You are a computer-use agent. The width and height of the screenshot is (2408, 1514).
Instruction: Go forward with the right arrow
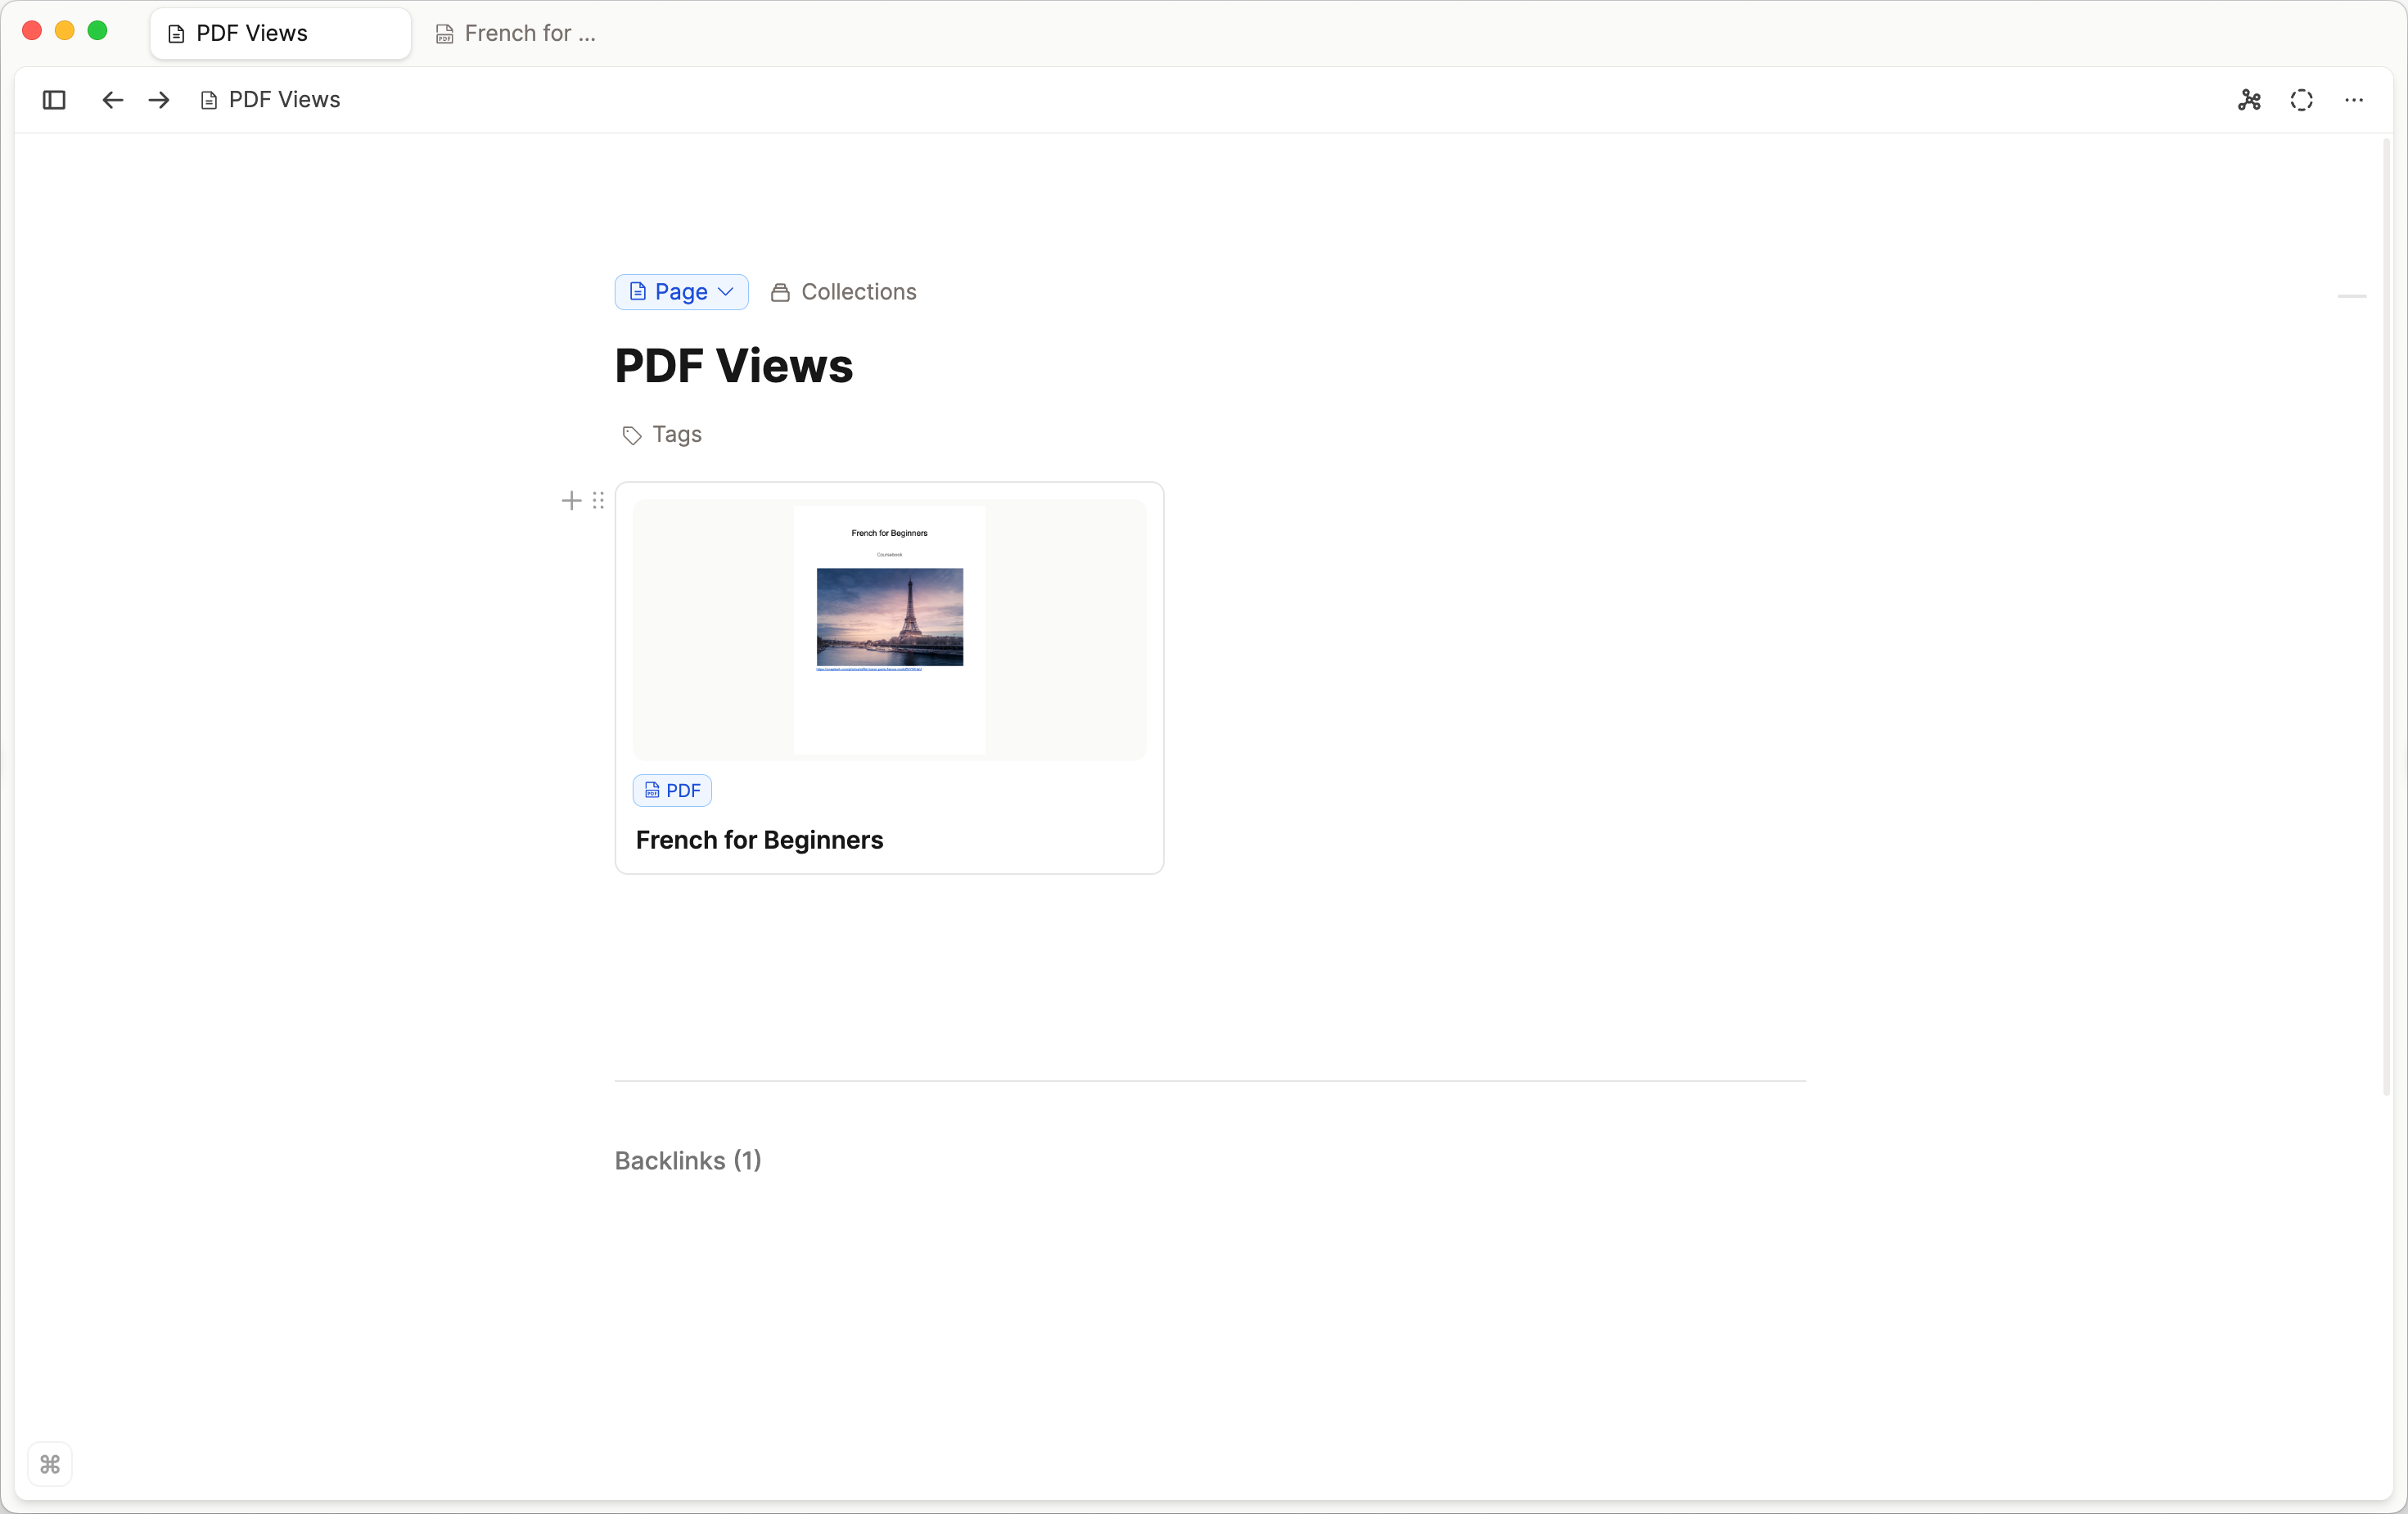159,100
